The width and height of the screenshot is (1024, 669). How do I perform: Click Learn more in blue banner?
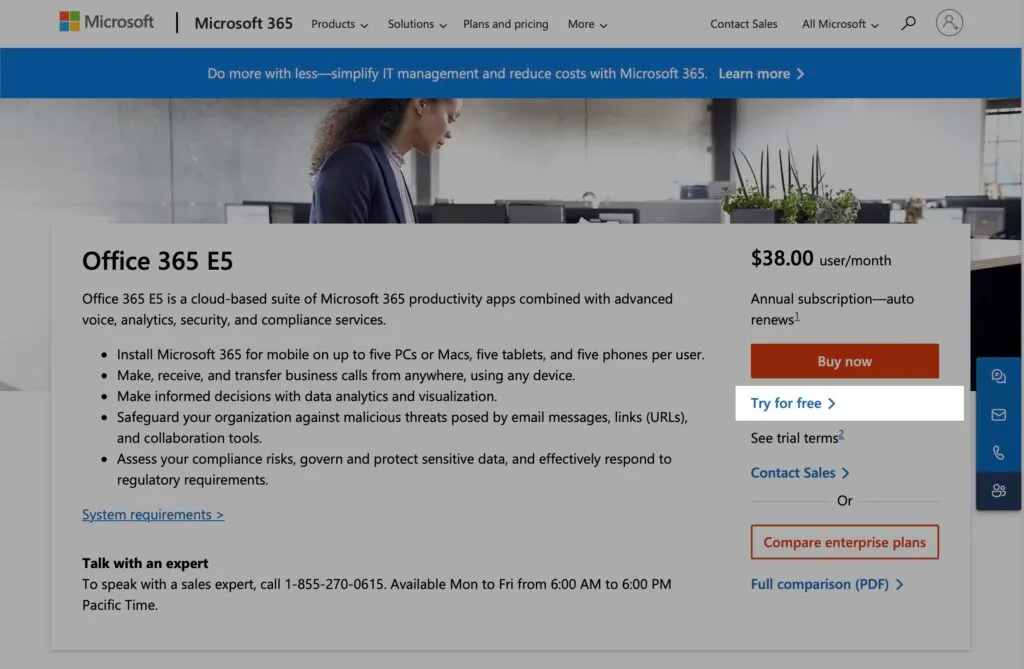761,74
